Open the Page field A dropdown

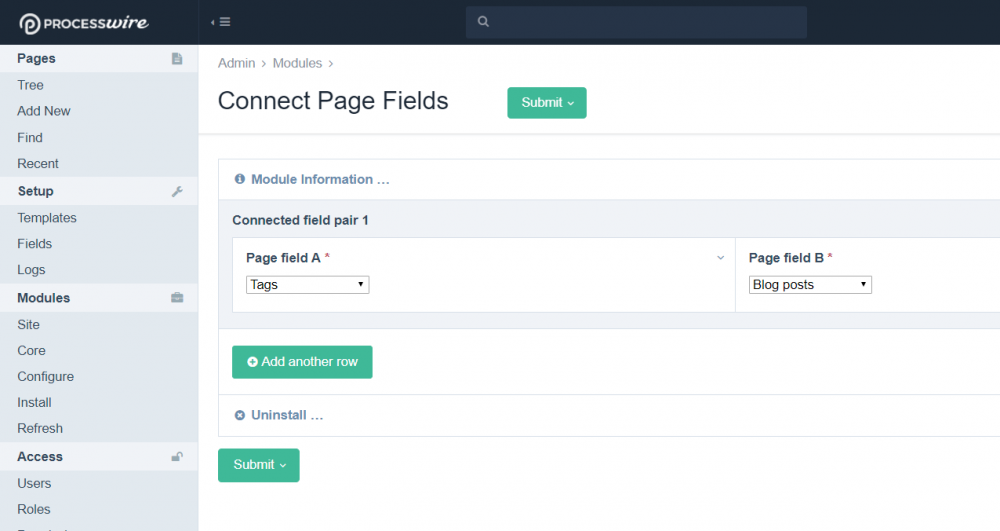tap(307, 285)
